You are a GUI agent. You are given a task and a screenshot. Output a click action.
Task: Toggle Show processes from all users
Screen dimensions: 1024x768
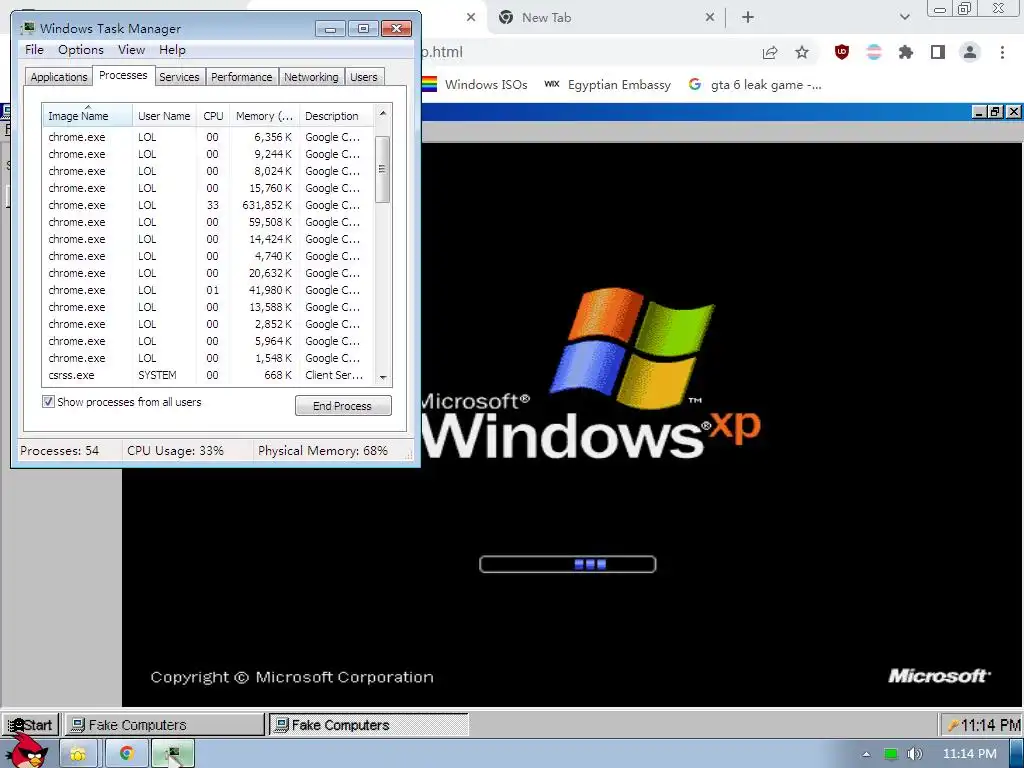coord(48,402)
